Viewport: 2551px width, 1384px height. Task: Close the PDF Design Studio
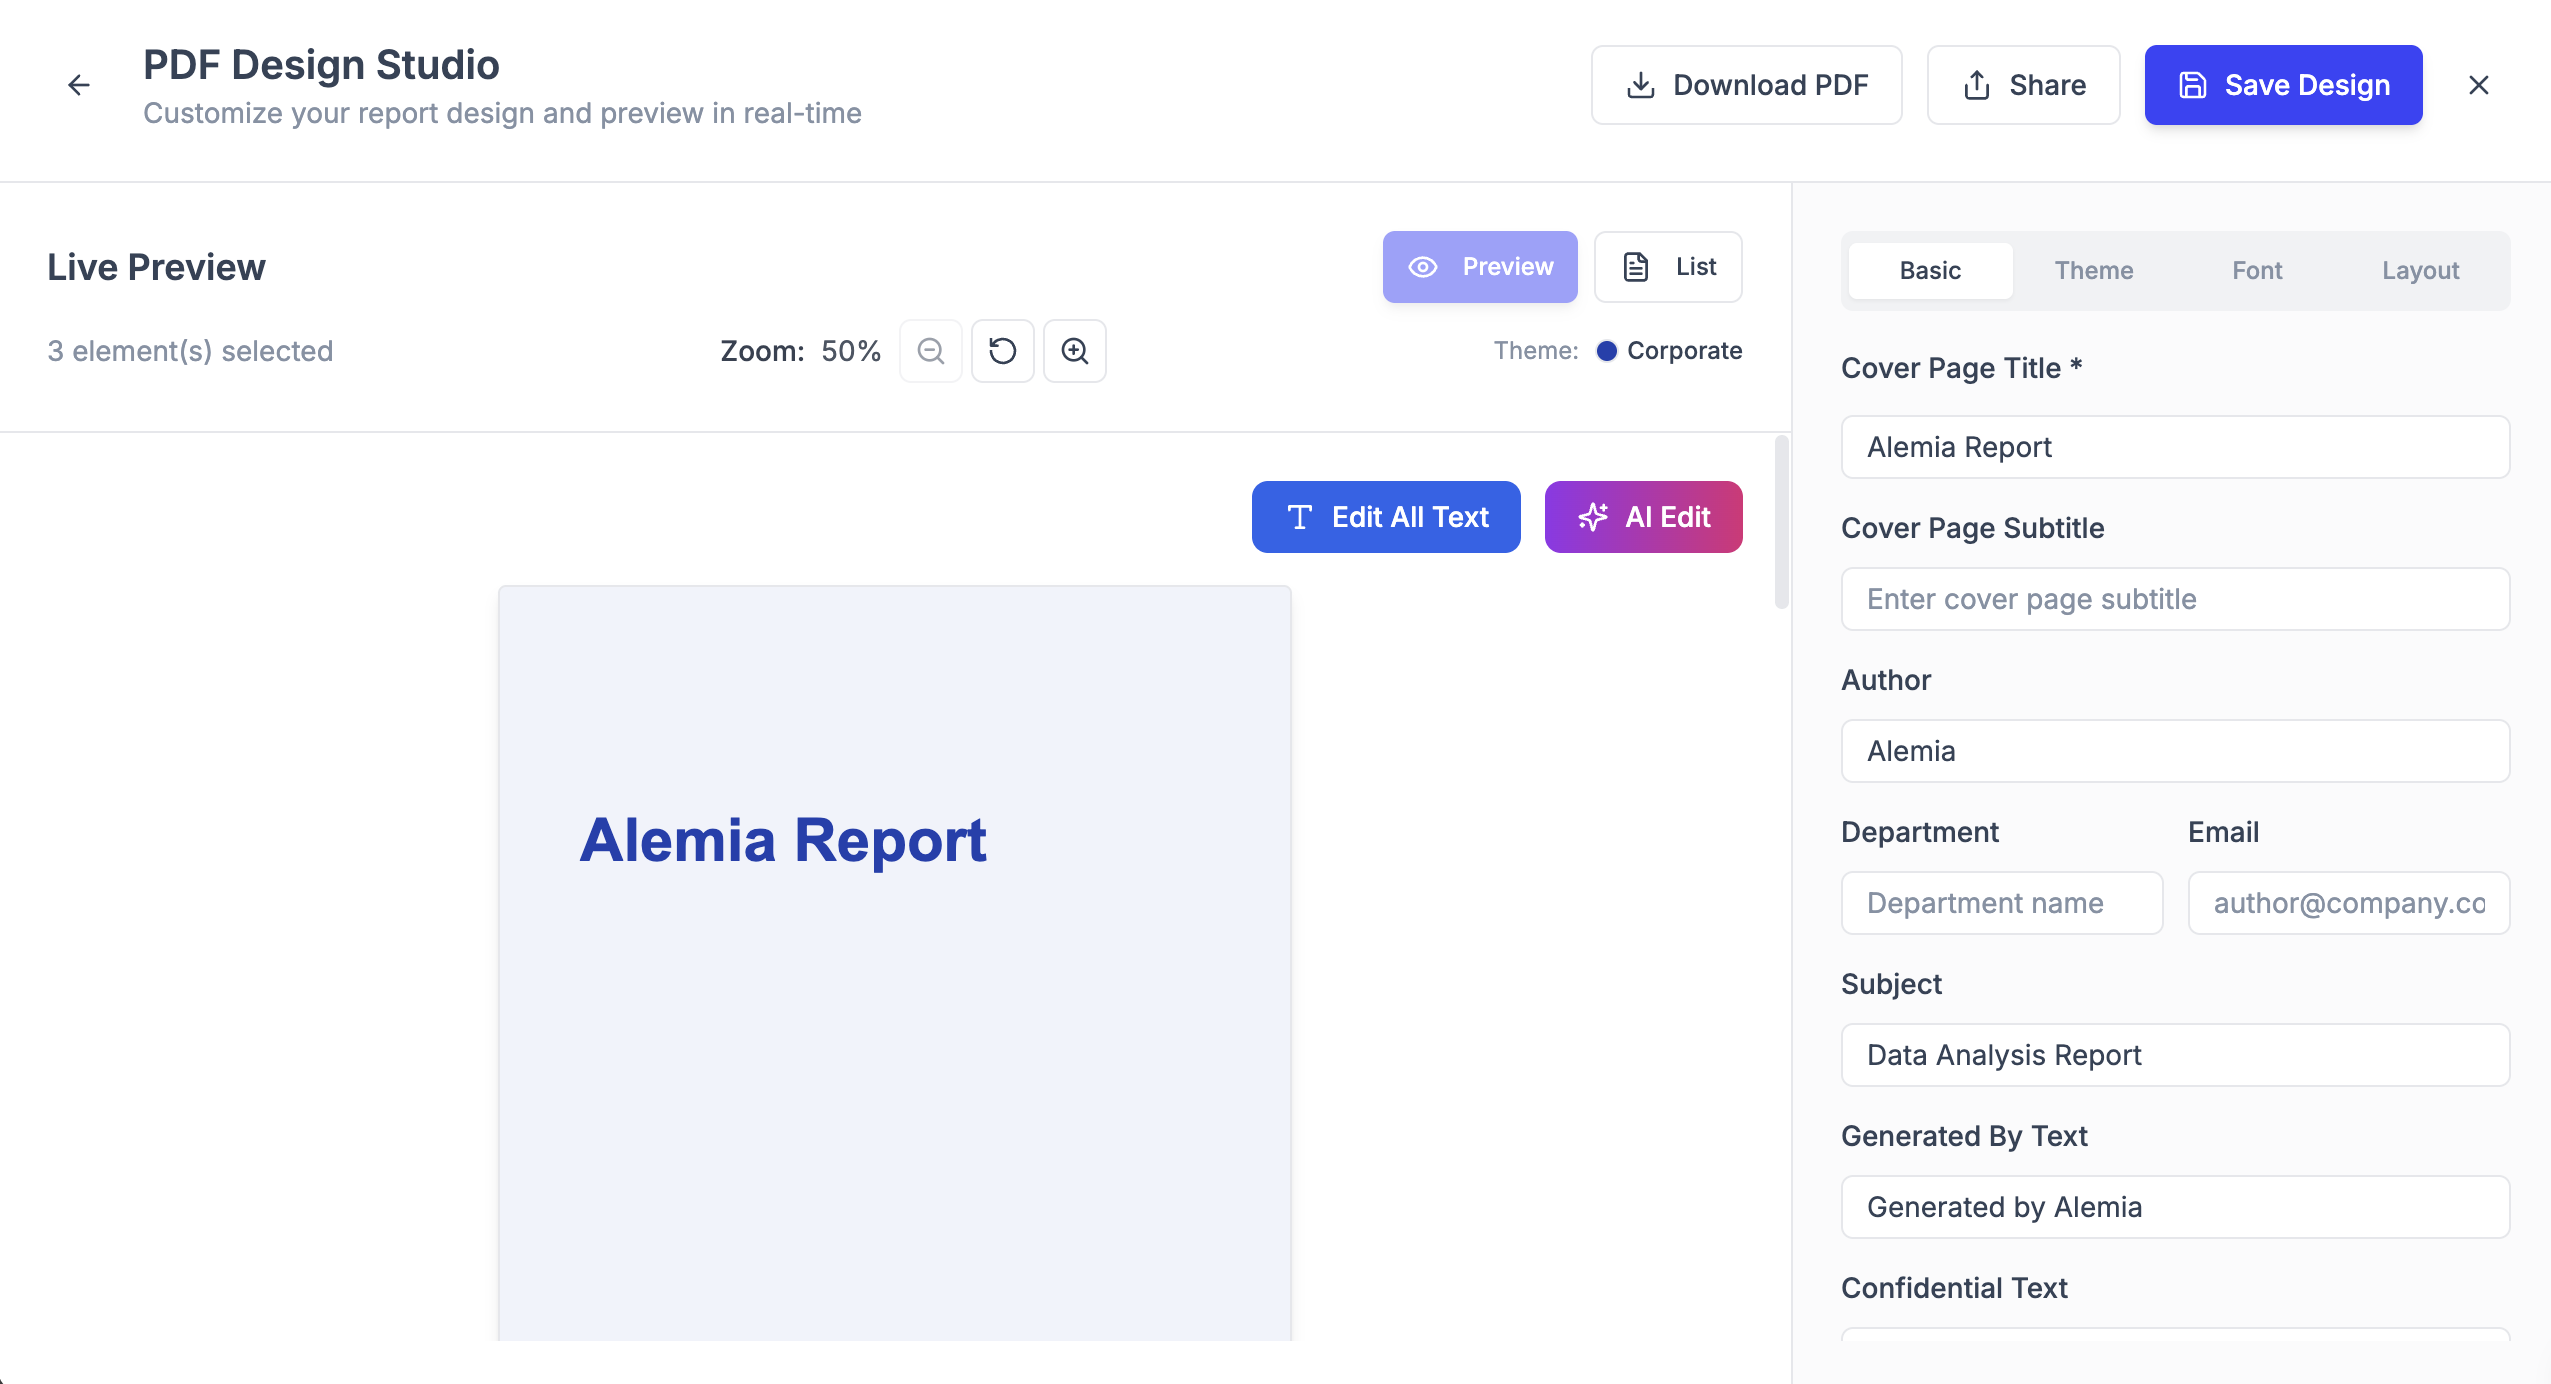2478,85
